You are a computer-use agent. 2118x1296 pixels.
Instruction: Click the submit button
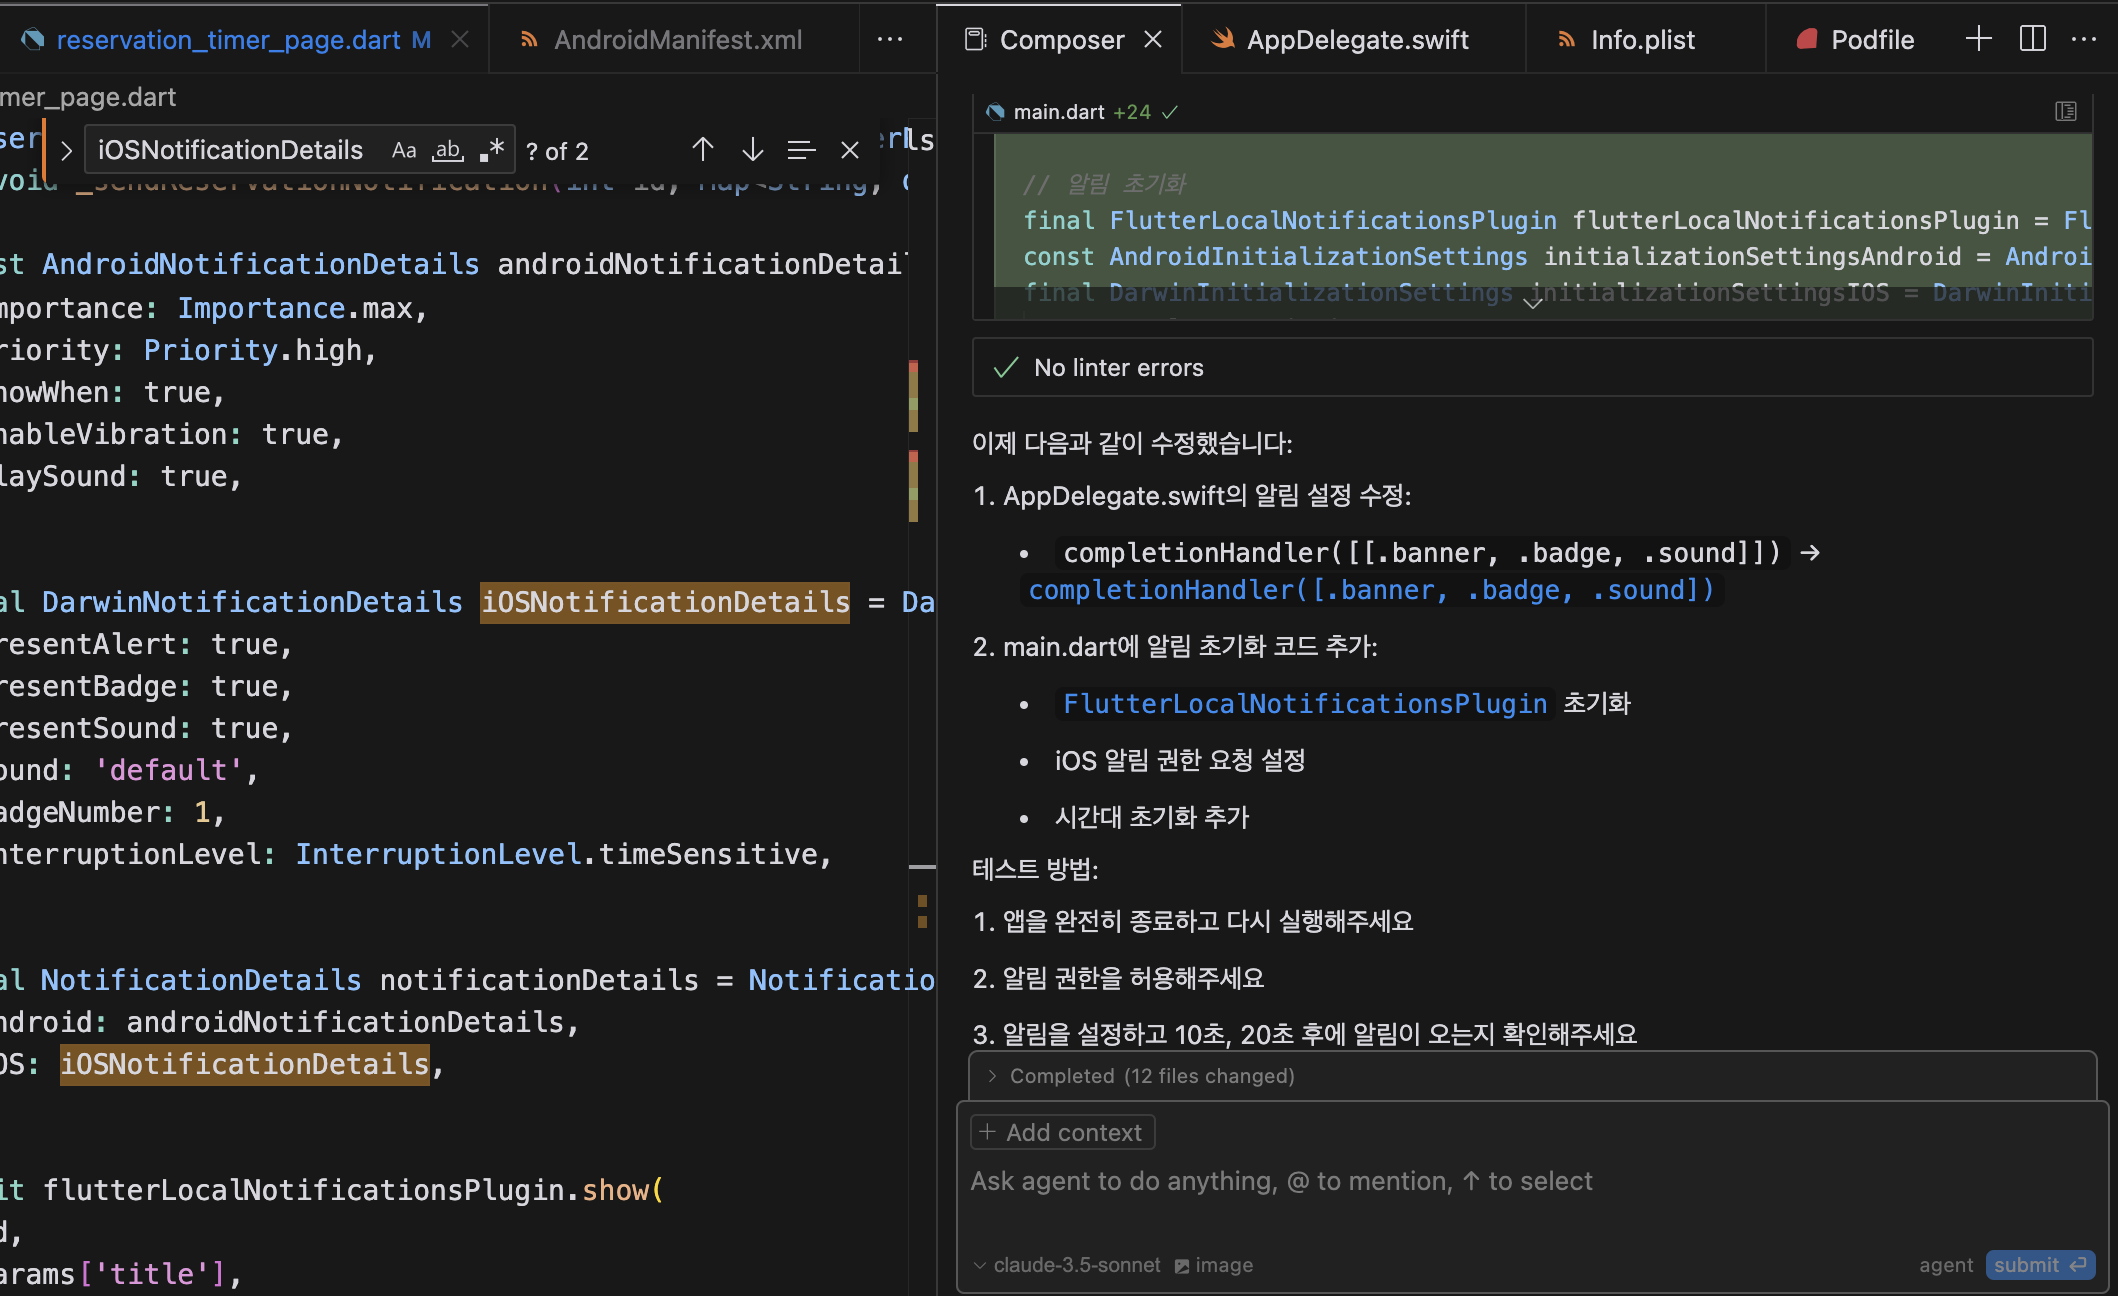click(x=2038, y=1265)
